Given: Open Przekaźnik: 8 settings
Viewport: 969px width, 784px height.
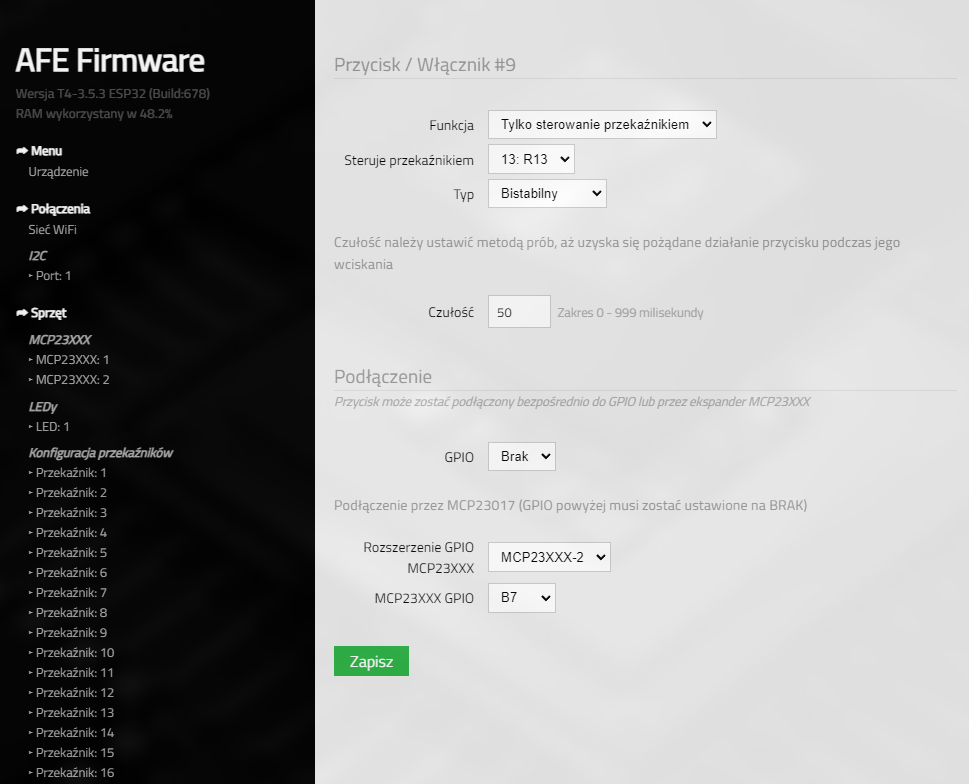Looking at the screenshot, I should coord(71,612).
